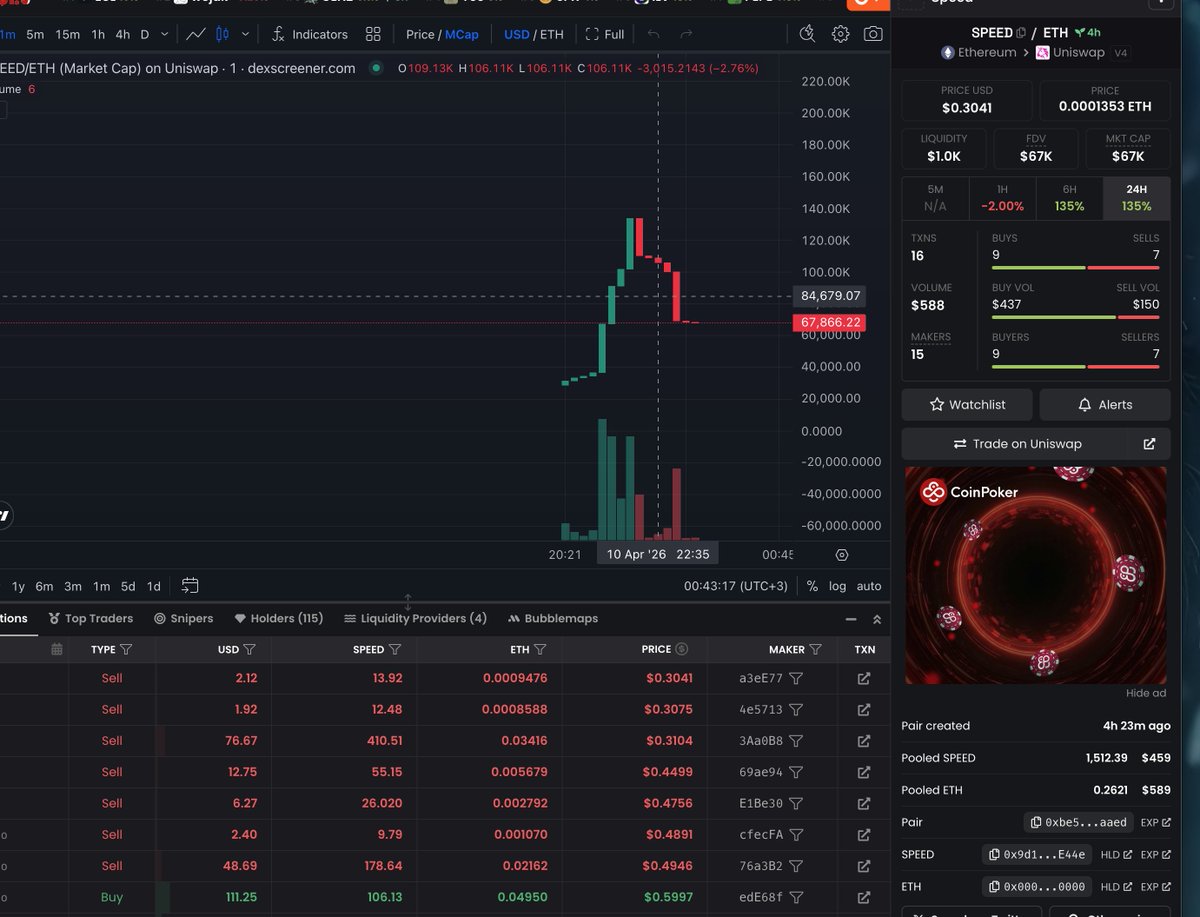1200x917 pixels.
Task: Toggle chart denomination to ETH
Action: click(552, 34)
